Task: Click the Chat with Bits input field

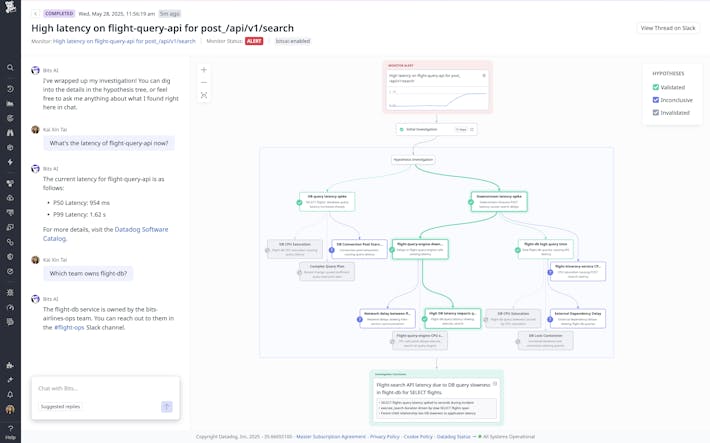Action: coord(100,388)
